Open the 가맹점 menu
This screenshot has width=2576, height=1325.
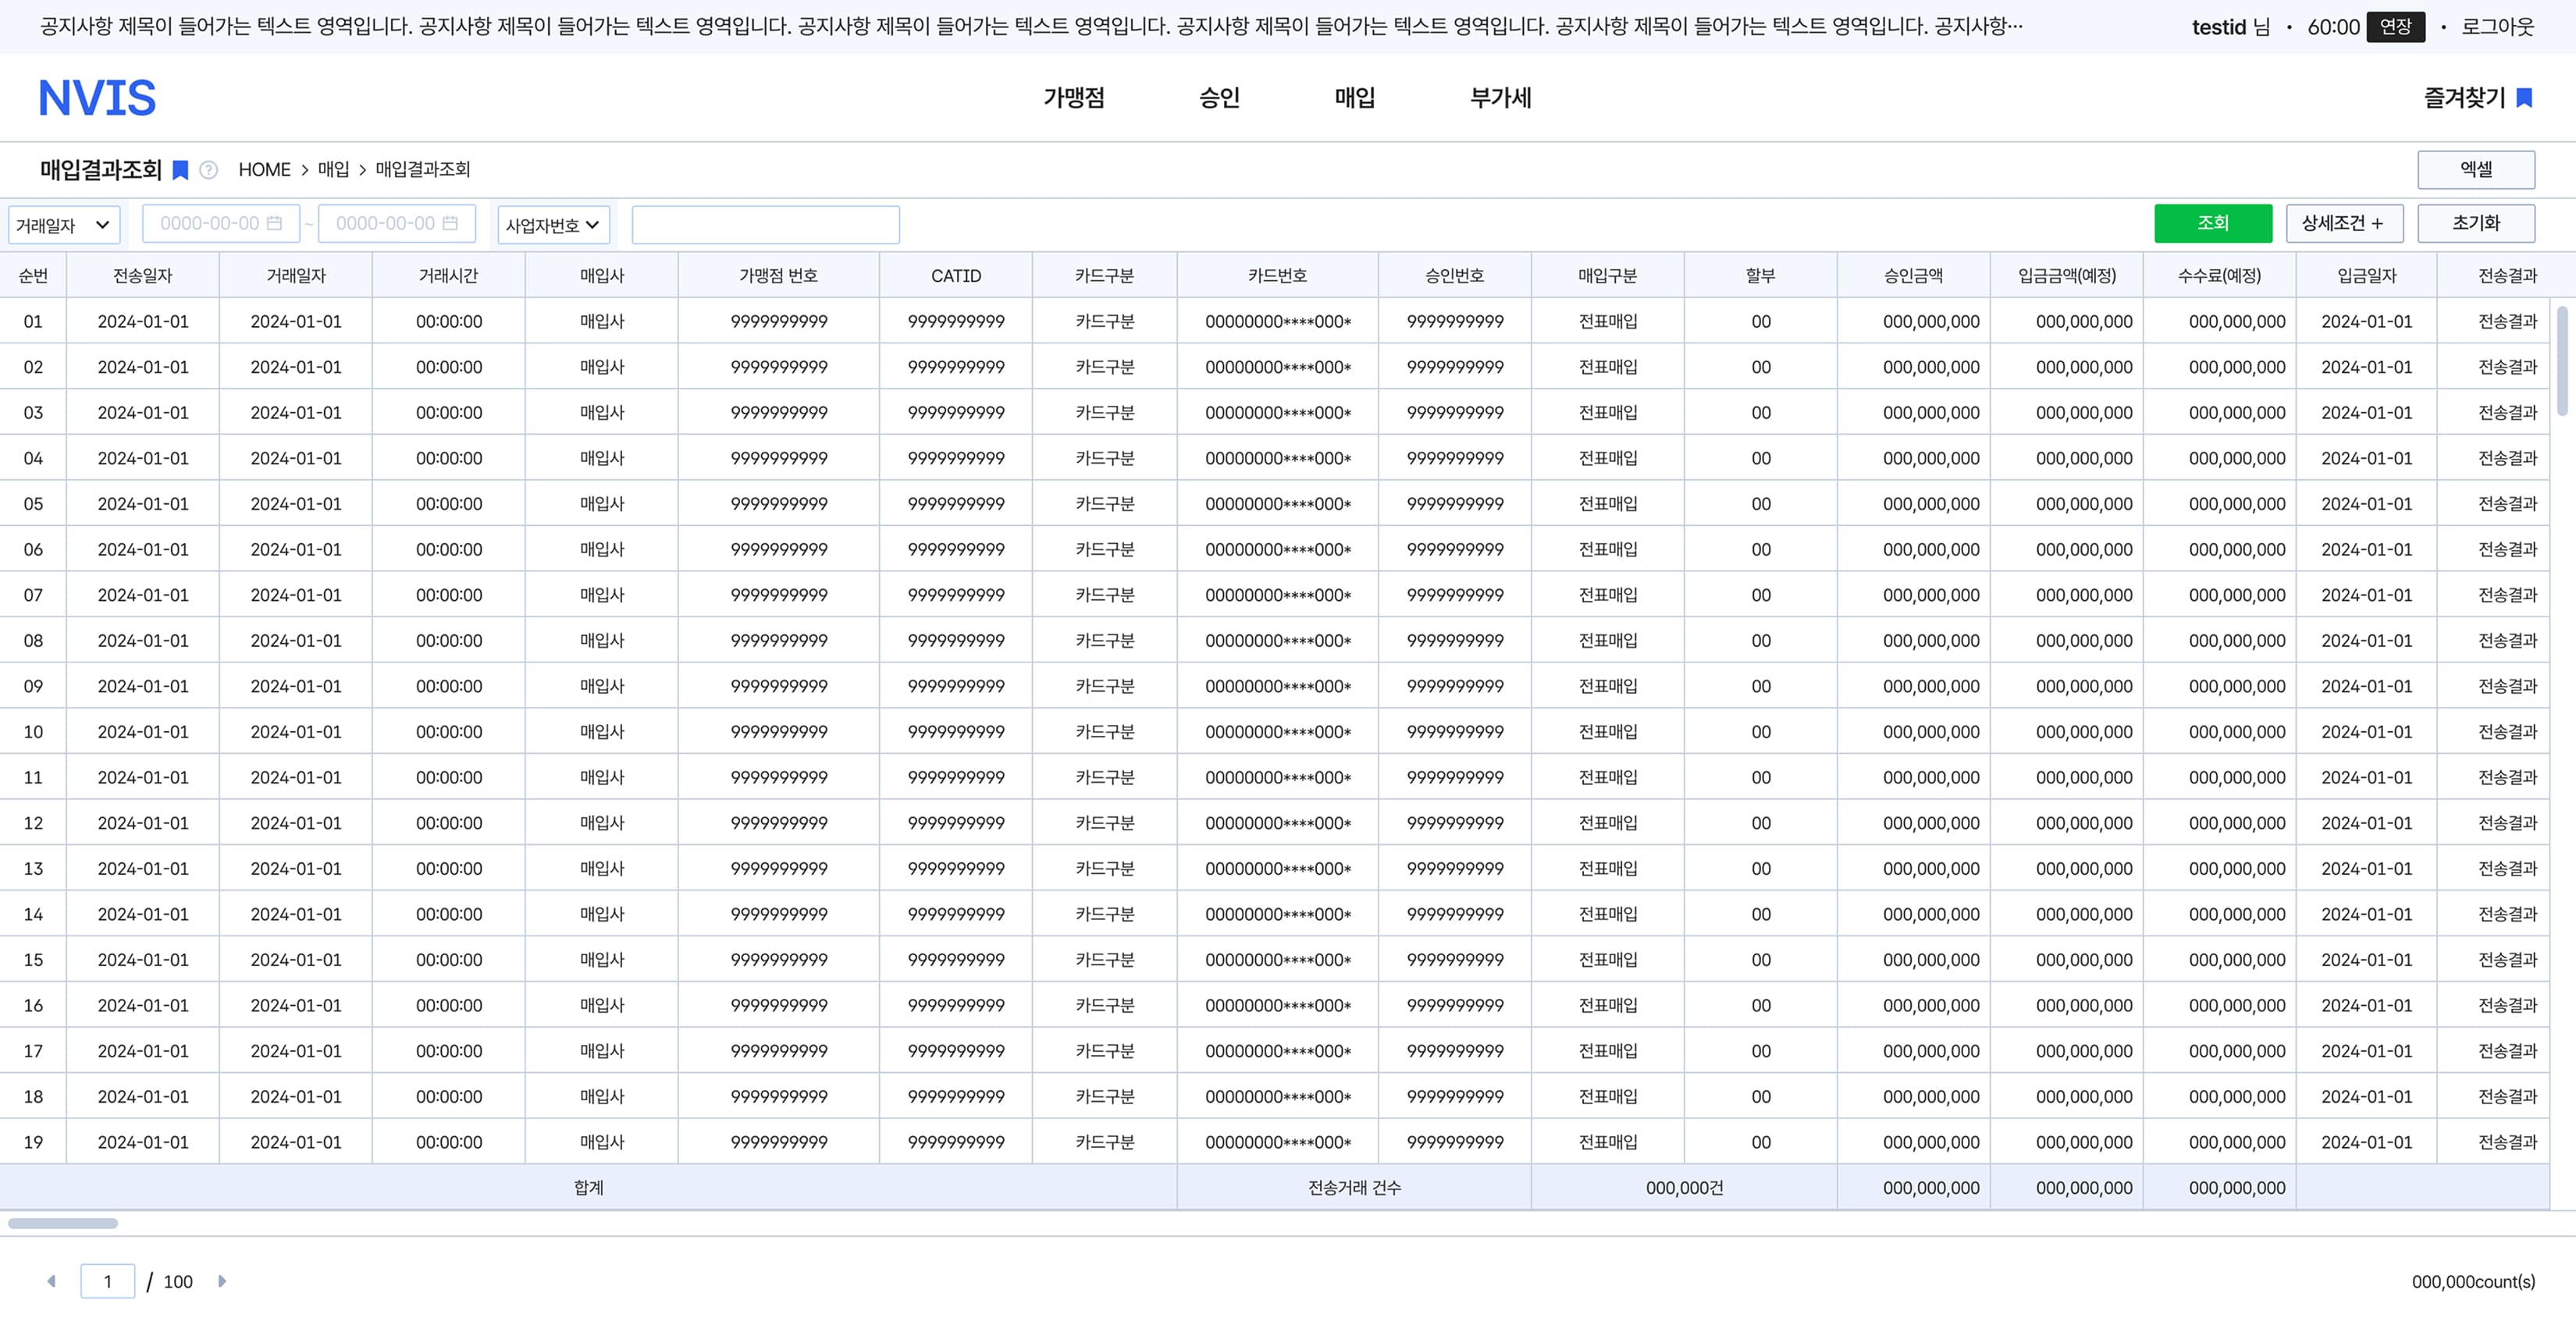(1074, 98)
